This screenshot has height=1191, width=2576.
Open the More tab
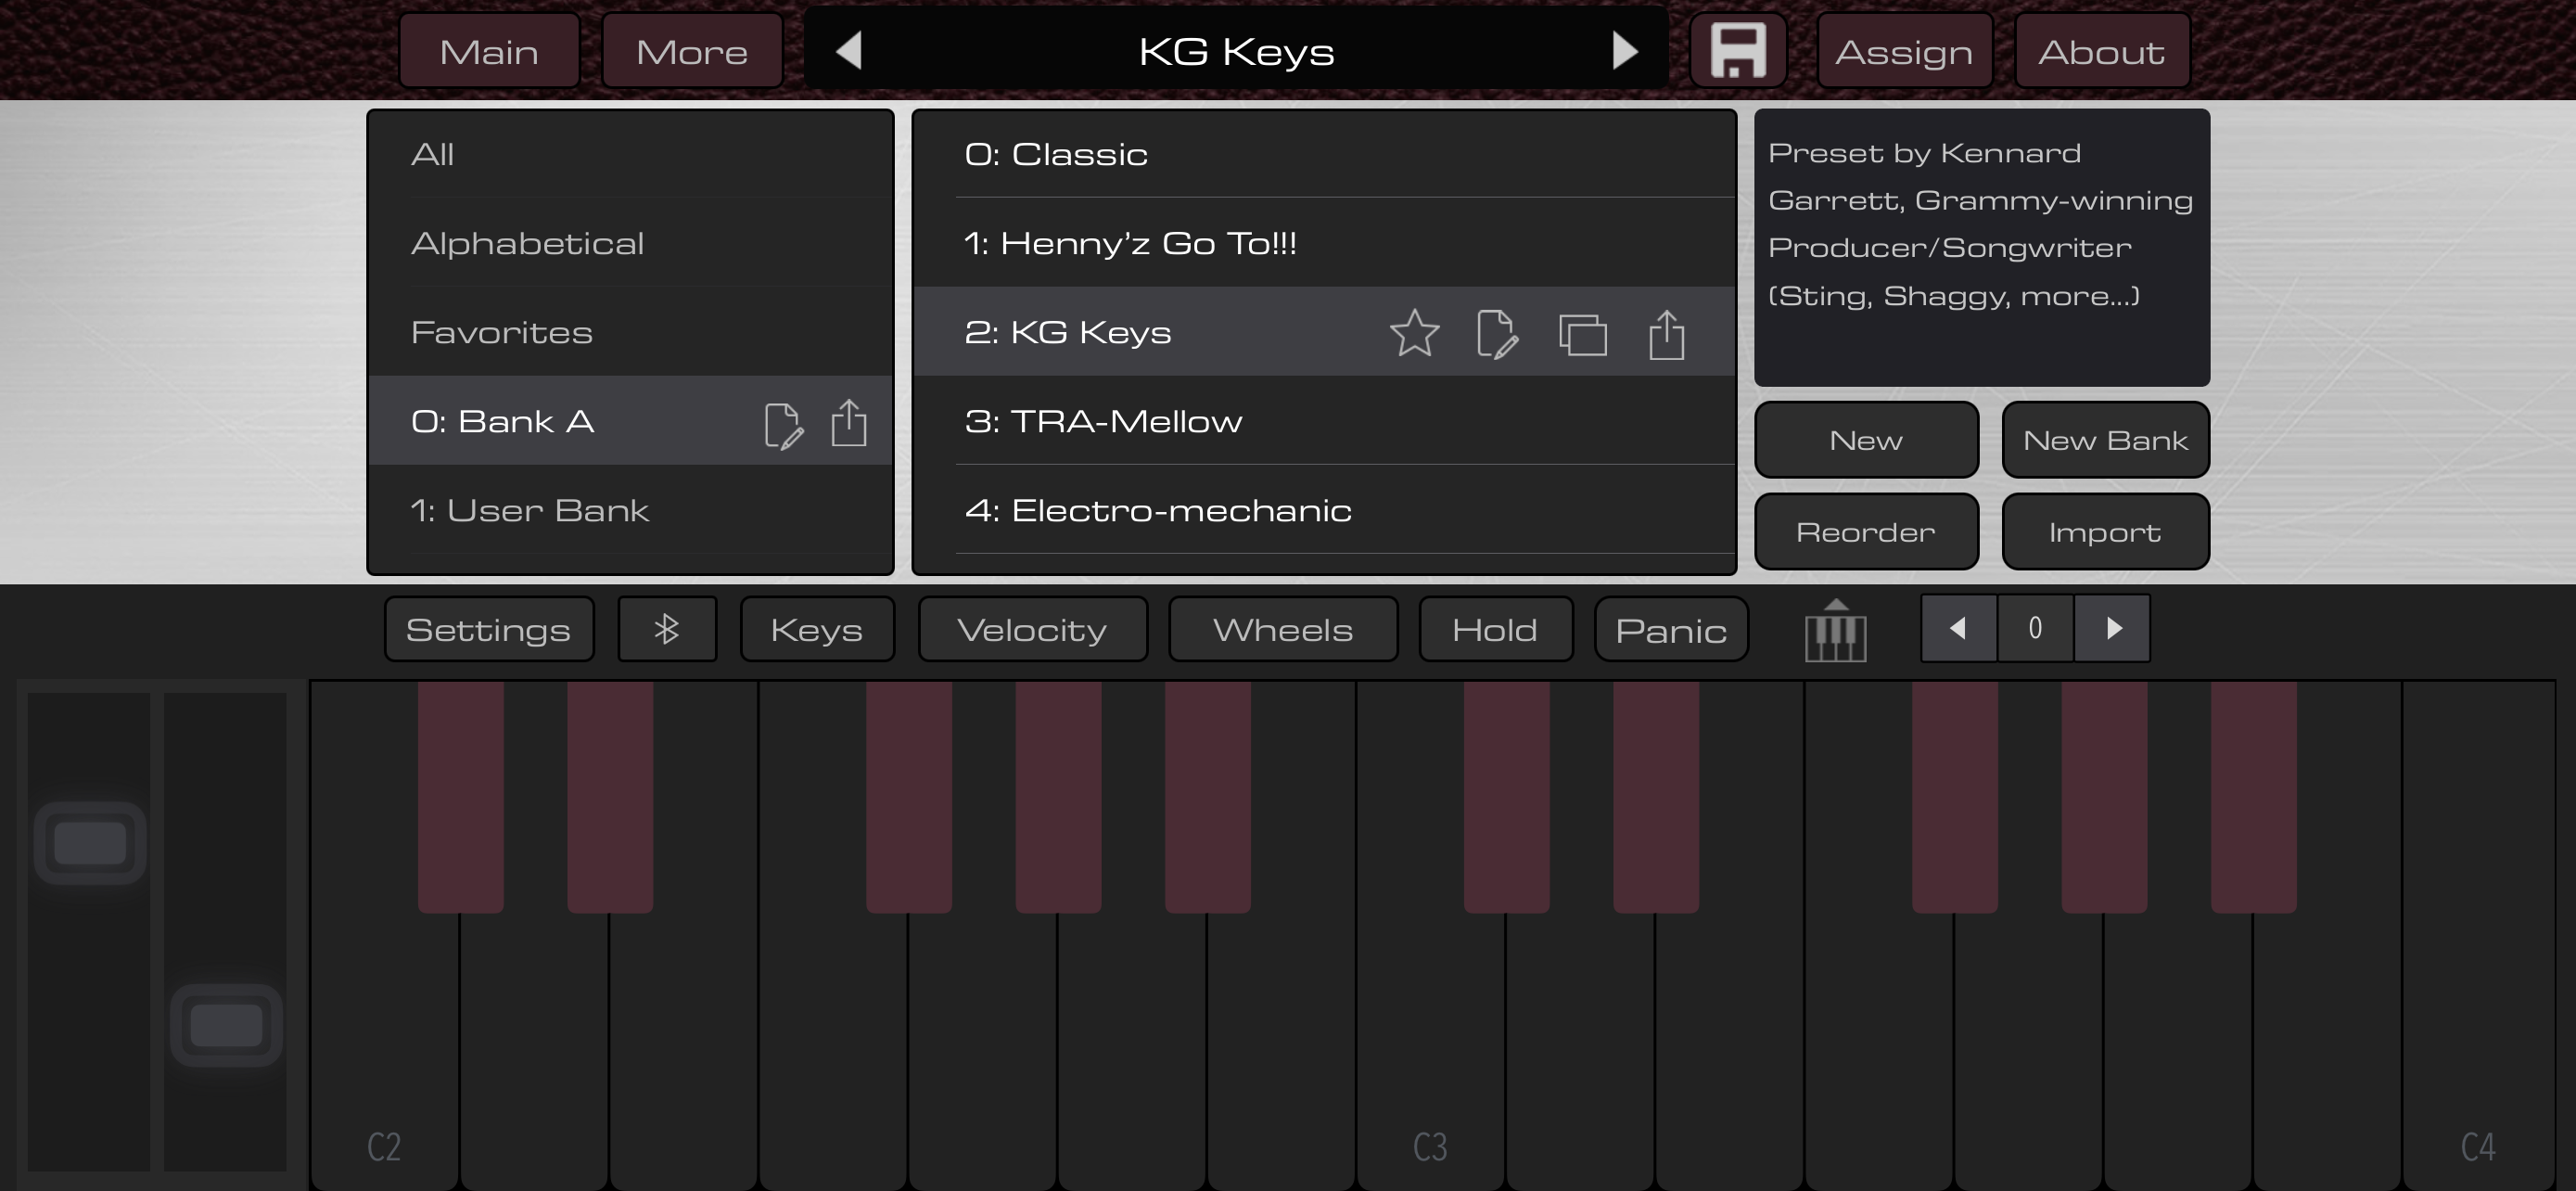pyautogui.click(x=691, y=51)
